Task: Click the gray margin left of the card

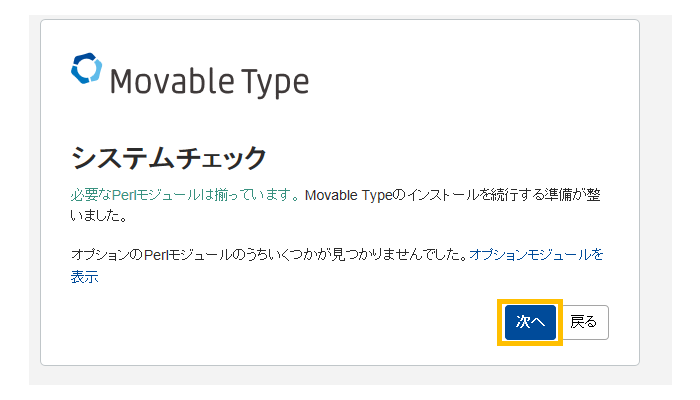Action: point(34,200)
